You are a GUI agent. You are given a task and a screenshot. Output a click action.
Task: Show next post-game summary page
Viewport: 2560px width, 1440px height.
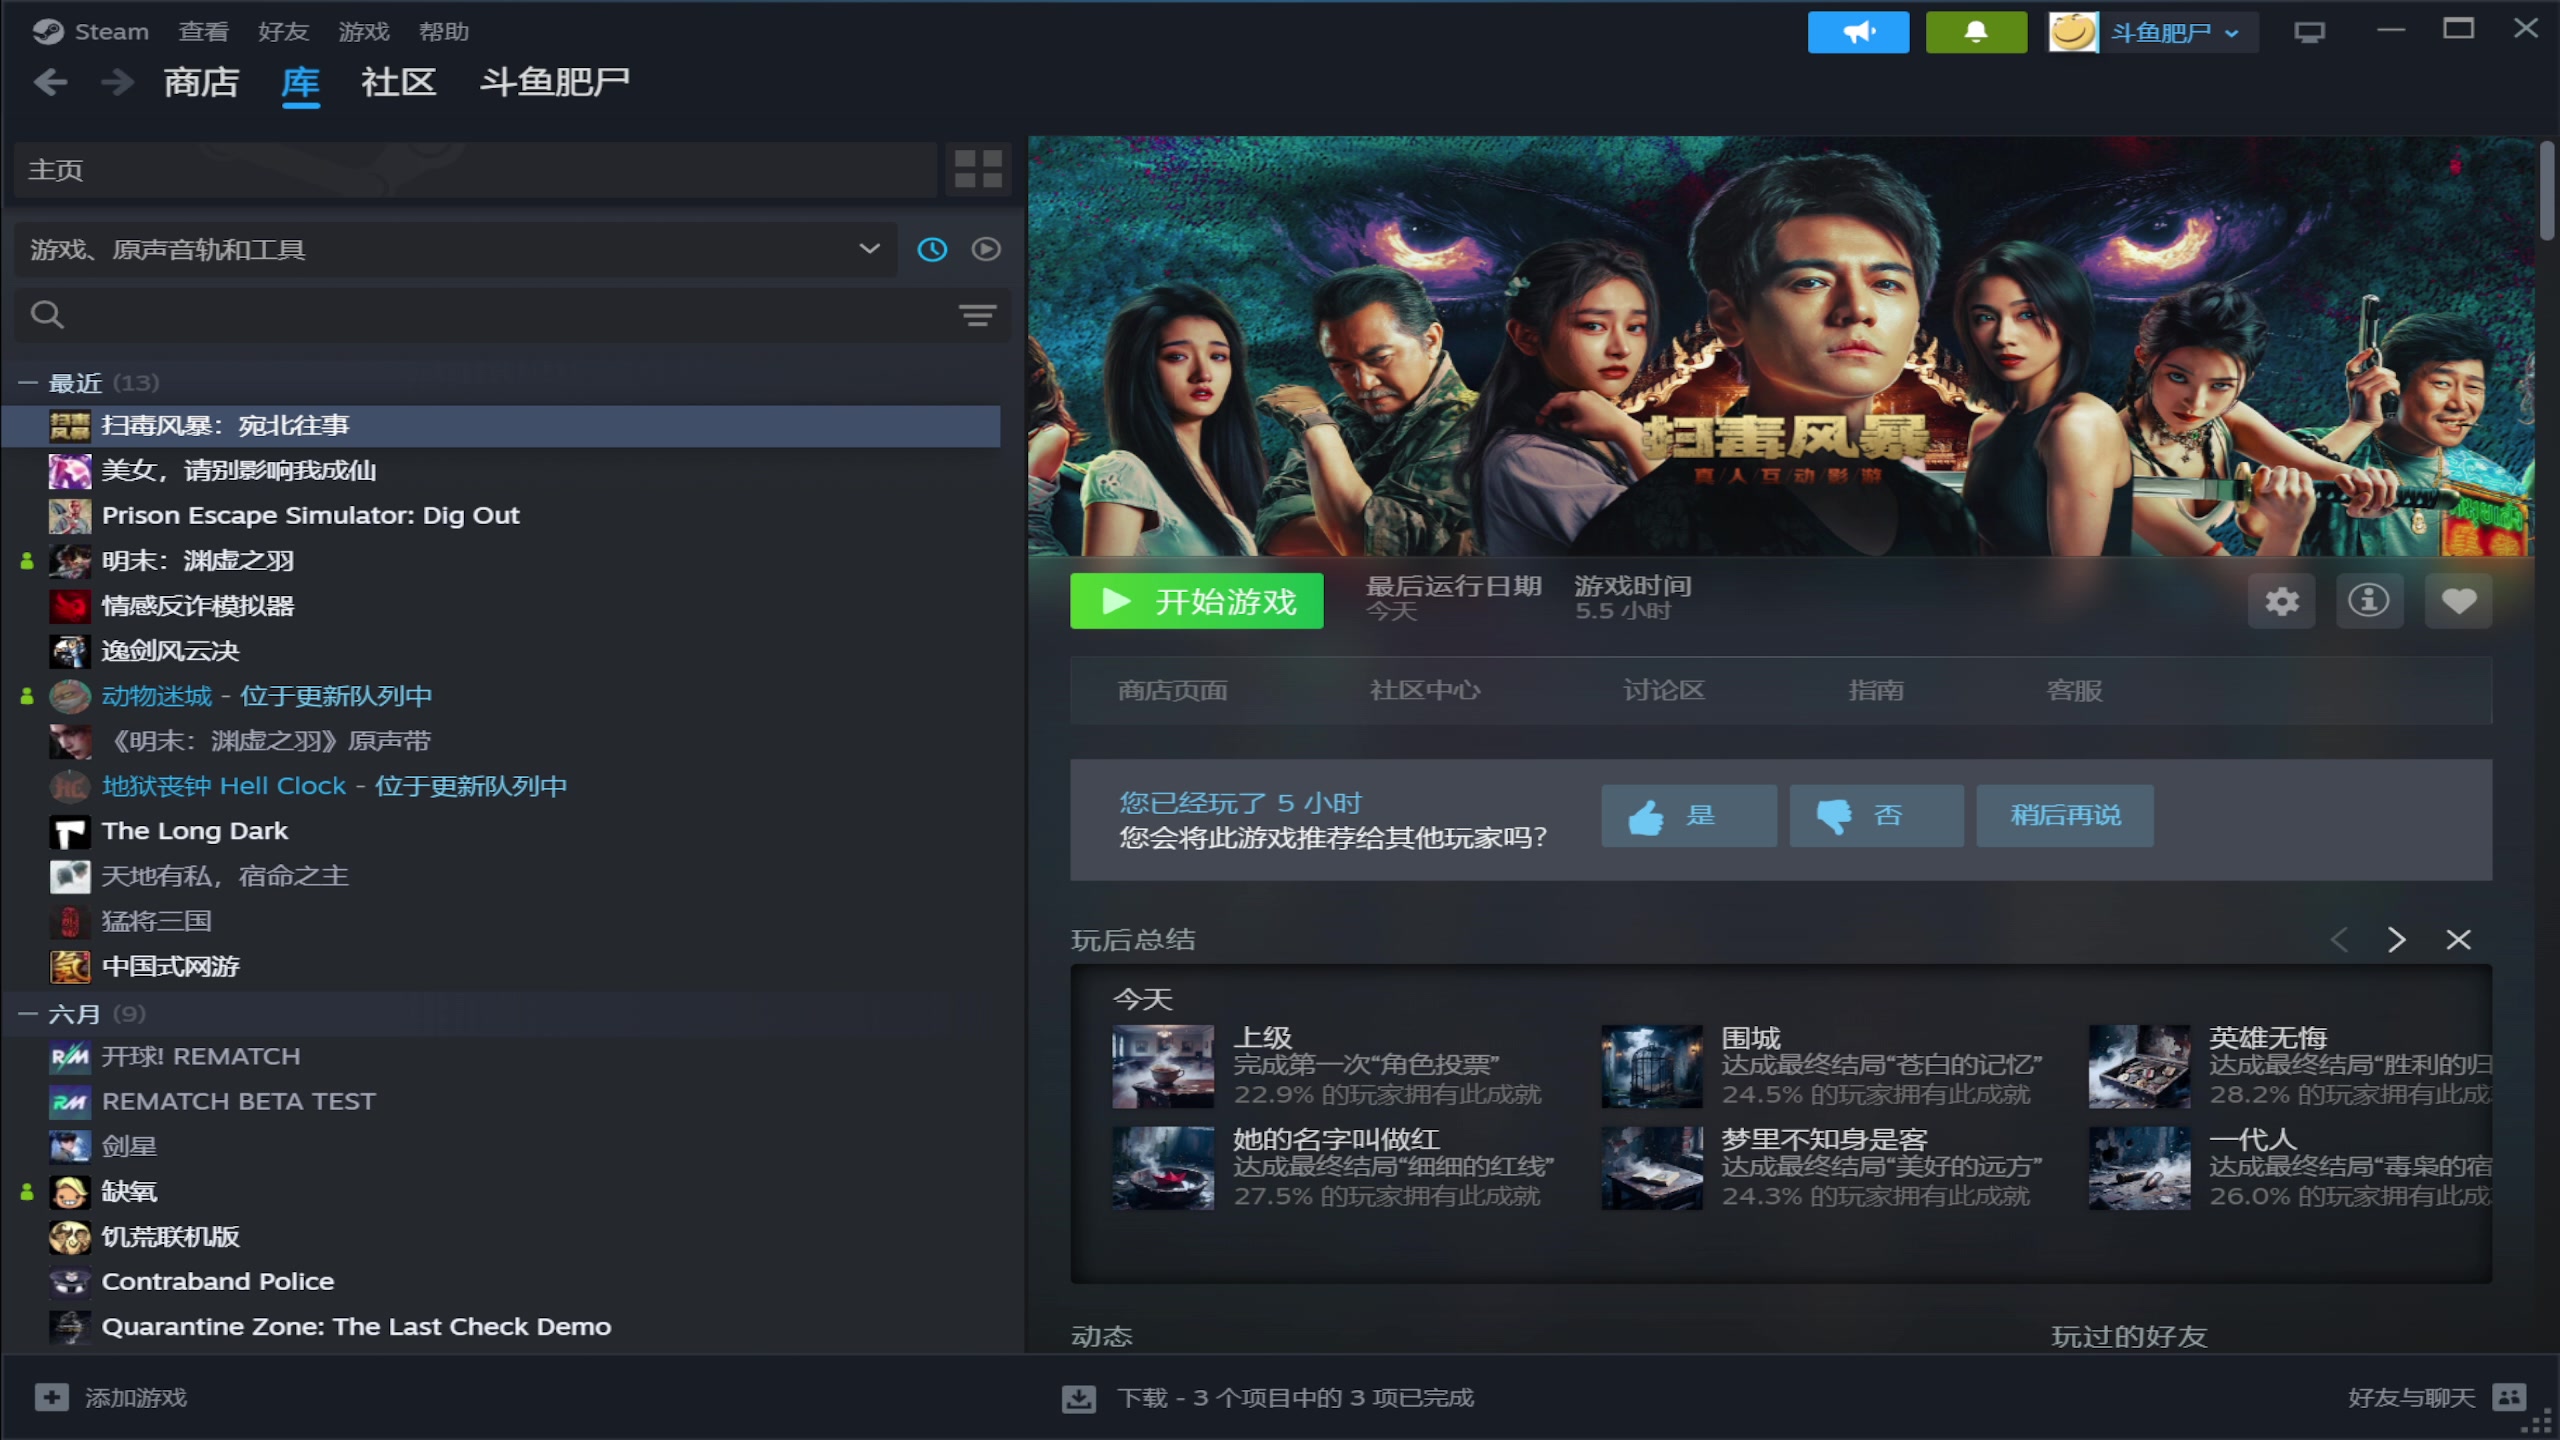(x=2396, y=940)
